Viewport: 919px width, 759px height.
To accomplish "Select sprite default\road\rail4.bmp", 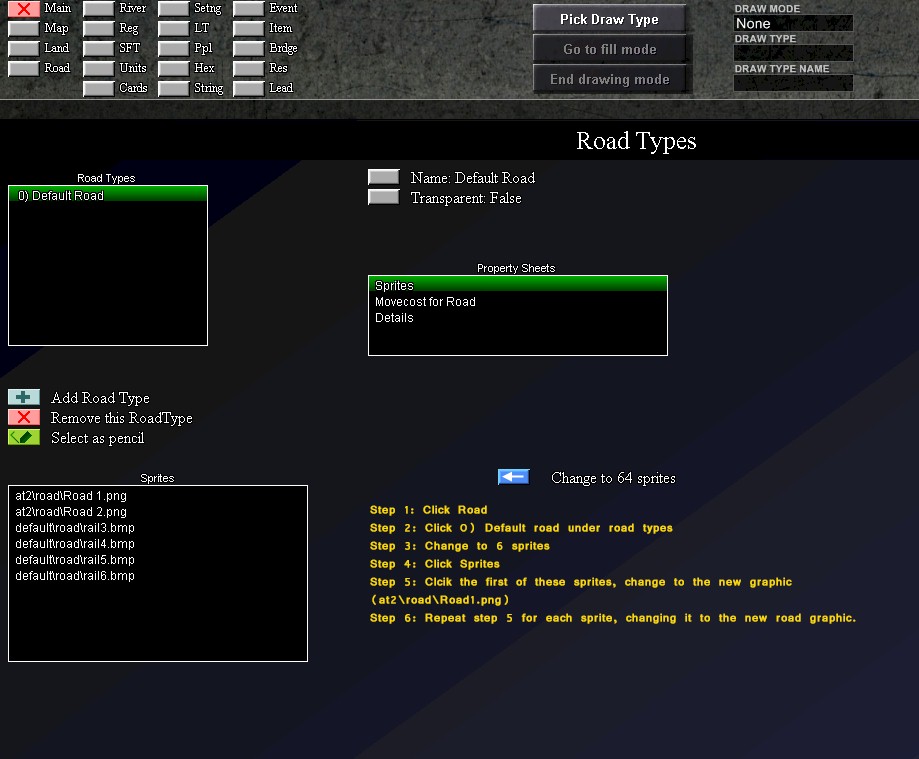I will 158,543.
